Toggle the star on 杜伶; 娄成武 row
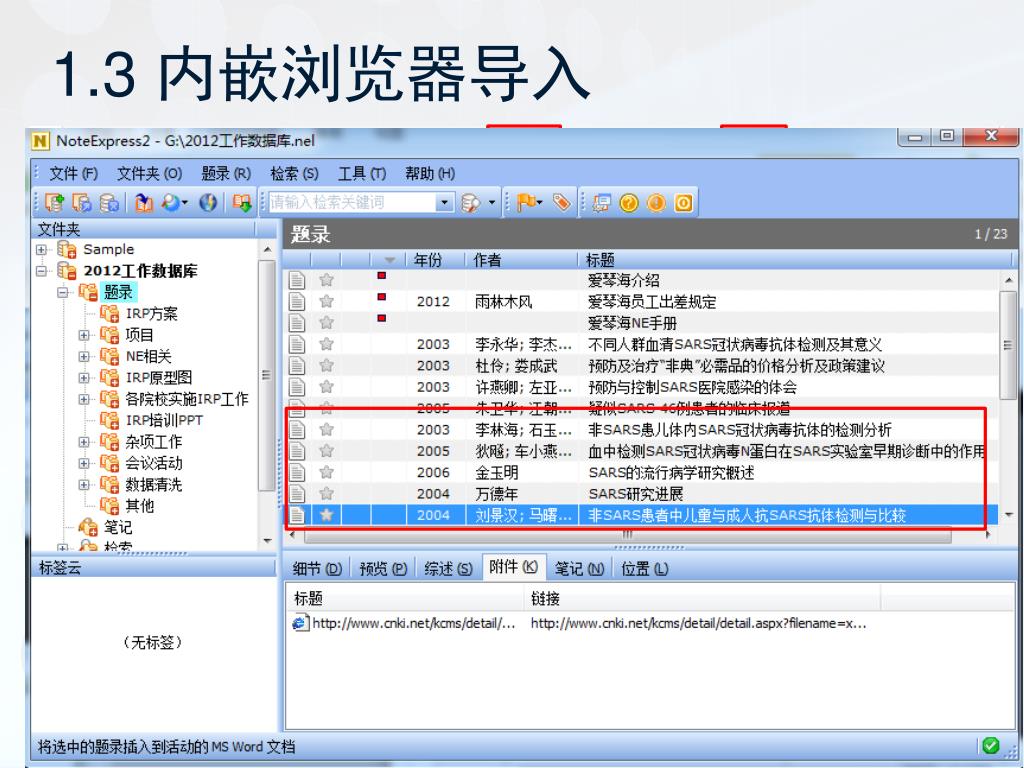Image resolution: width=1024 pixels, height=768 pixels. pyautogui.click(x=327, y=365)
